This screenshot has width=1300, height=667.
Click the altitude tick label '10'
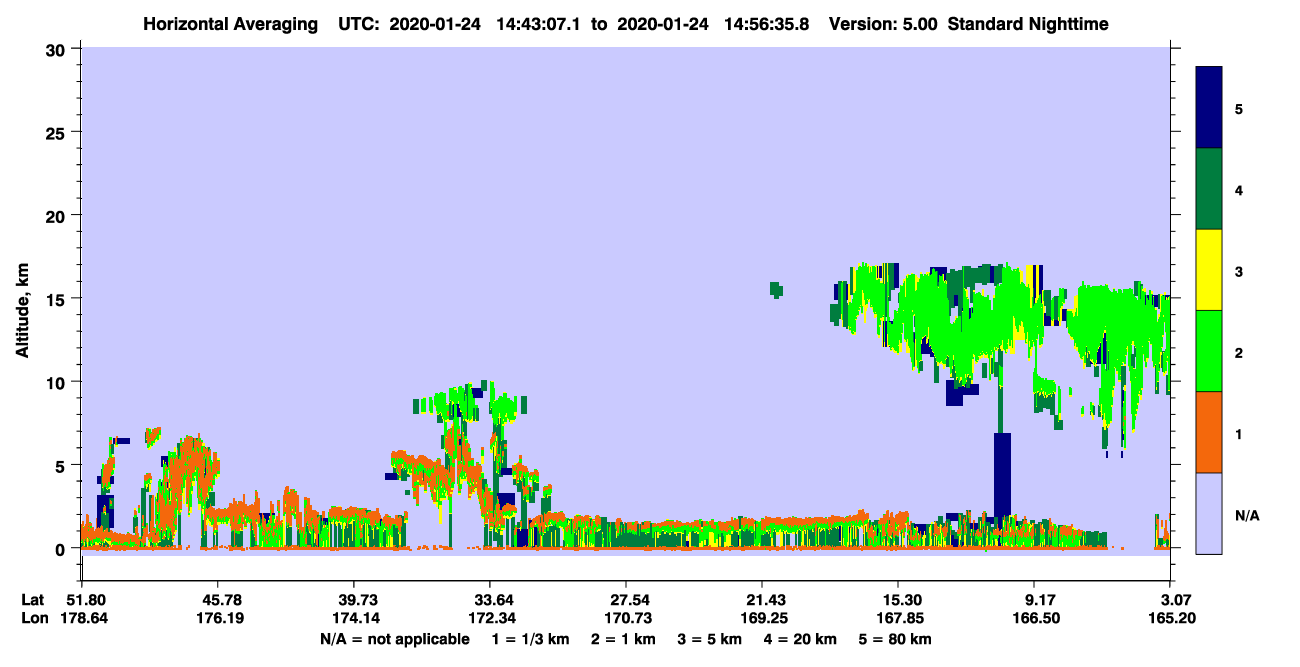coord(58,381)
